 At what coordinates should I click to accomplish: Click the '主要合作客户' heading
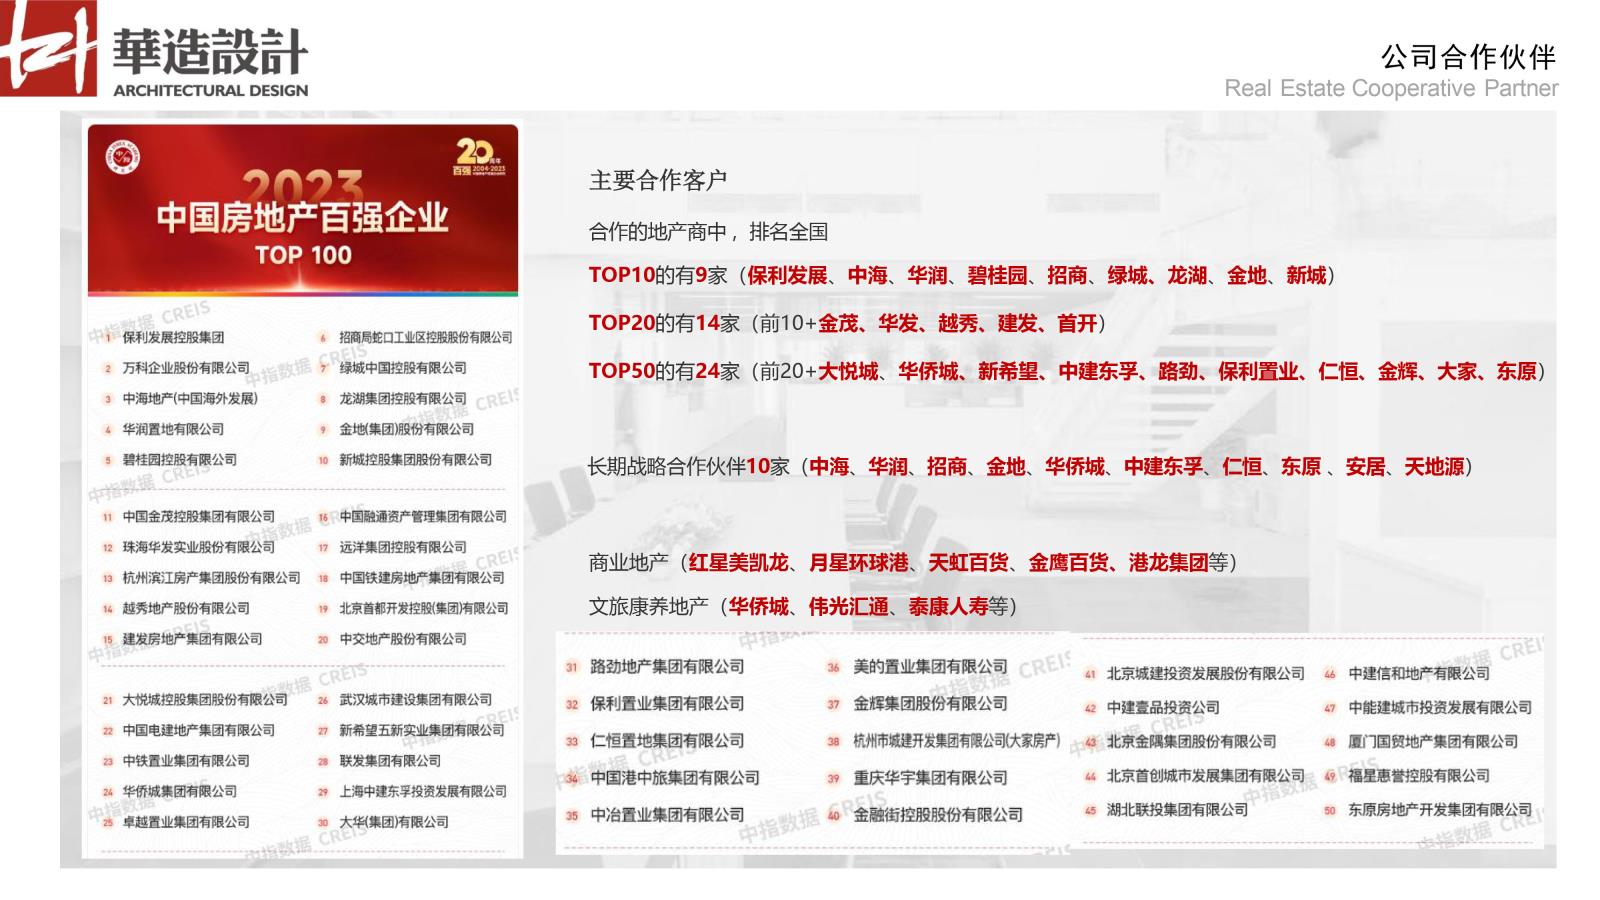pyautogui.click(x=658, y=180)
